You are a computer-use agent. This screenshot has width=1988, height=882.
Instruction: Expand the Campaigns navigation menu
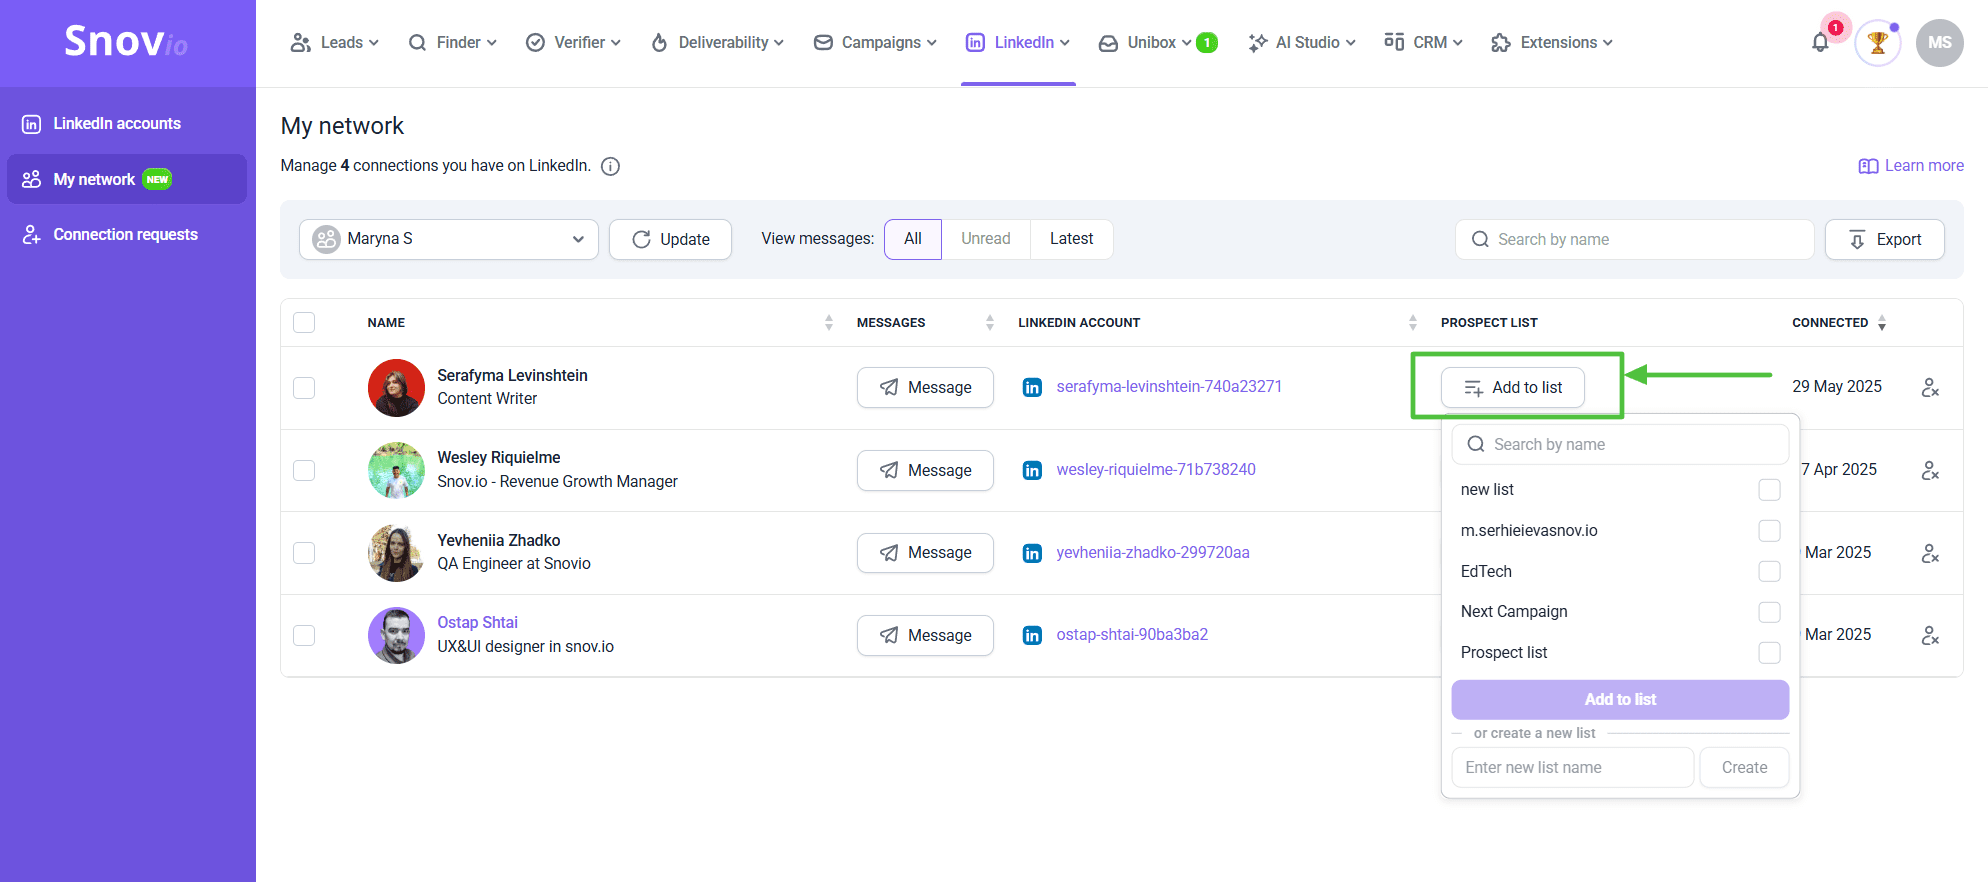click(x=876, y=43)
